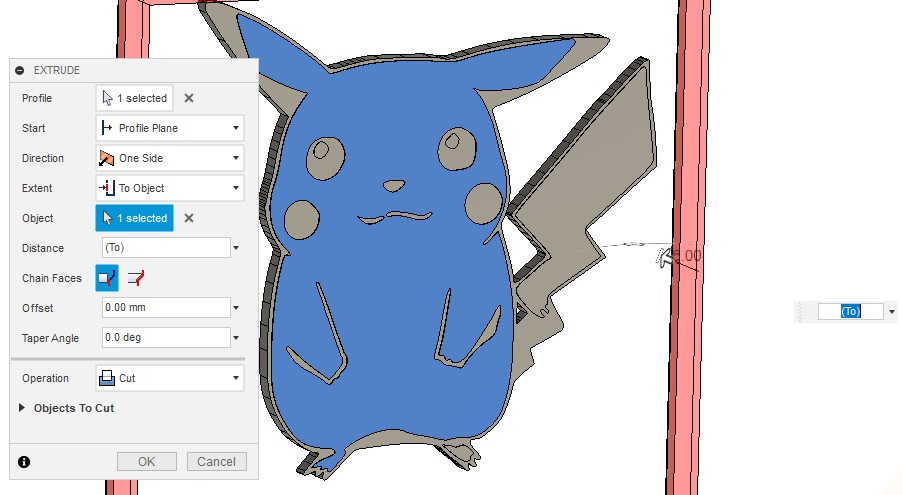Click the floating '(To)' distance input

coord(851,311)
